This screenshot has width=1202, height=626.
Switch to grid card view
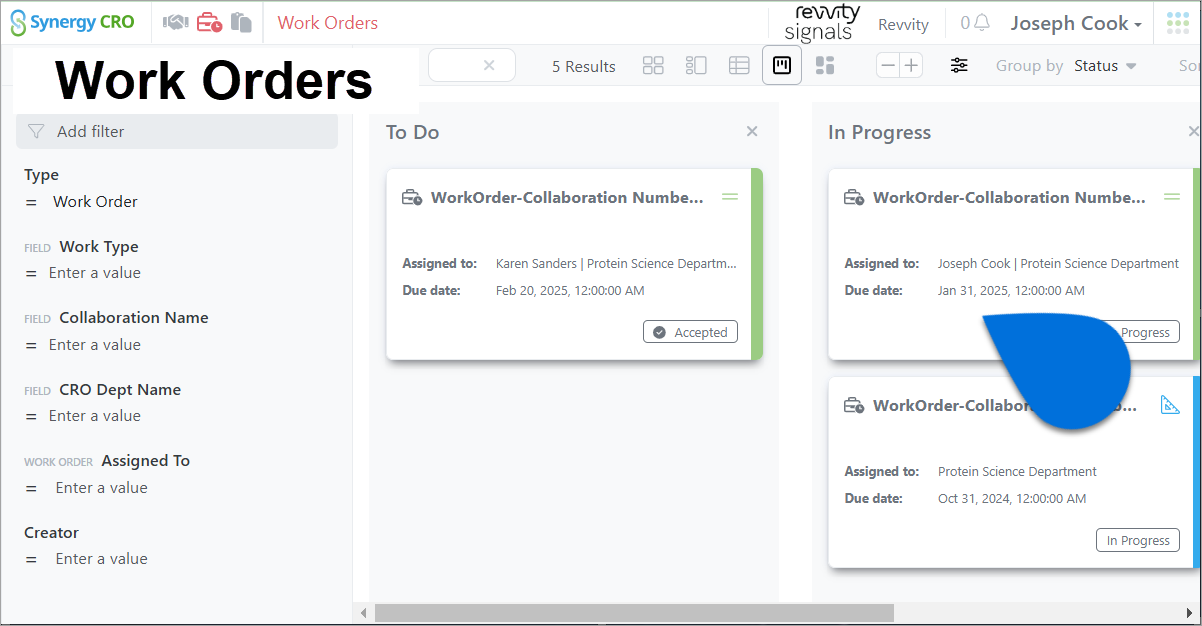tap(653, 66)
